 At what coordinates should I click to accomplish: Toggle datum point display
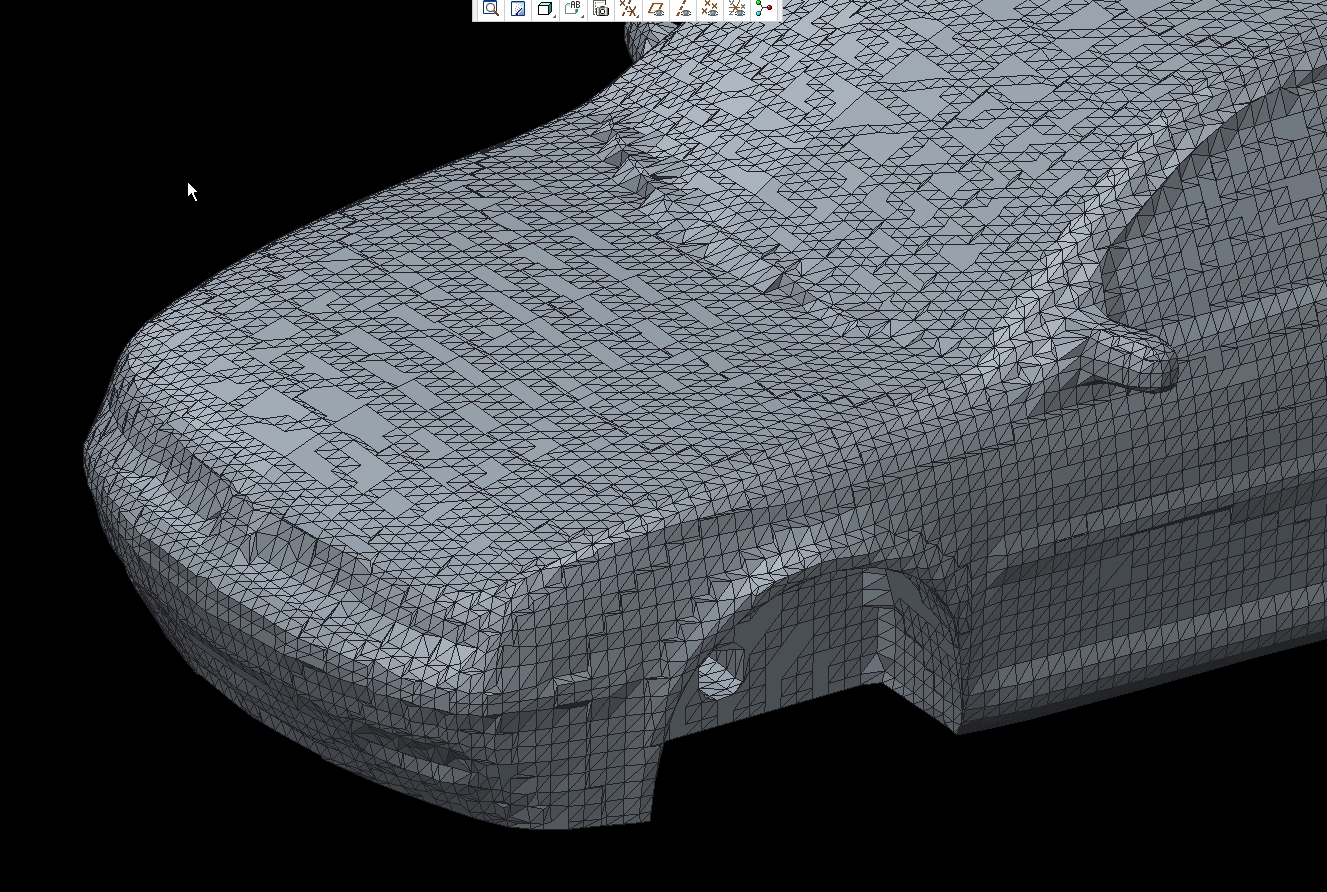tap(710, 9)
